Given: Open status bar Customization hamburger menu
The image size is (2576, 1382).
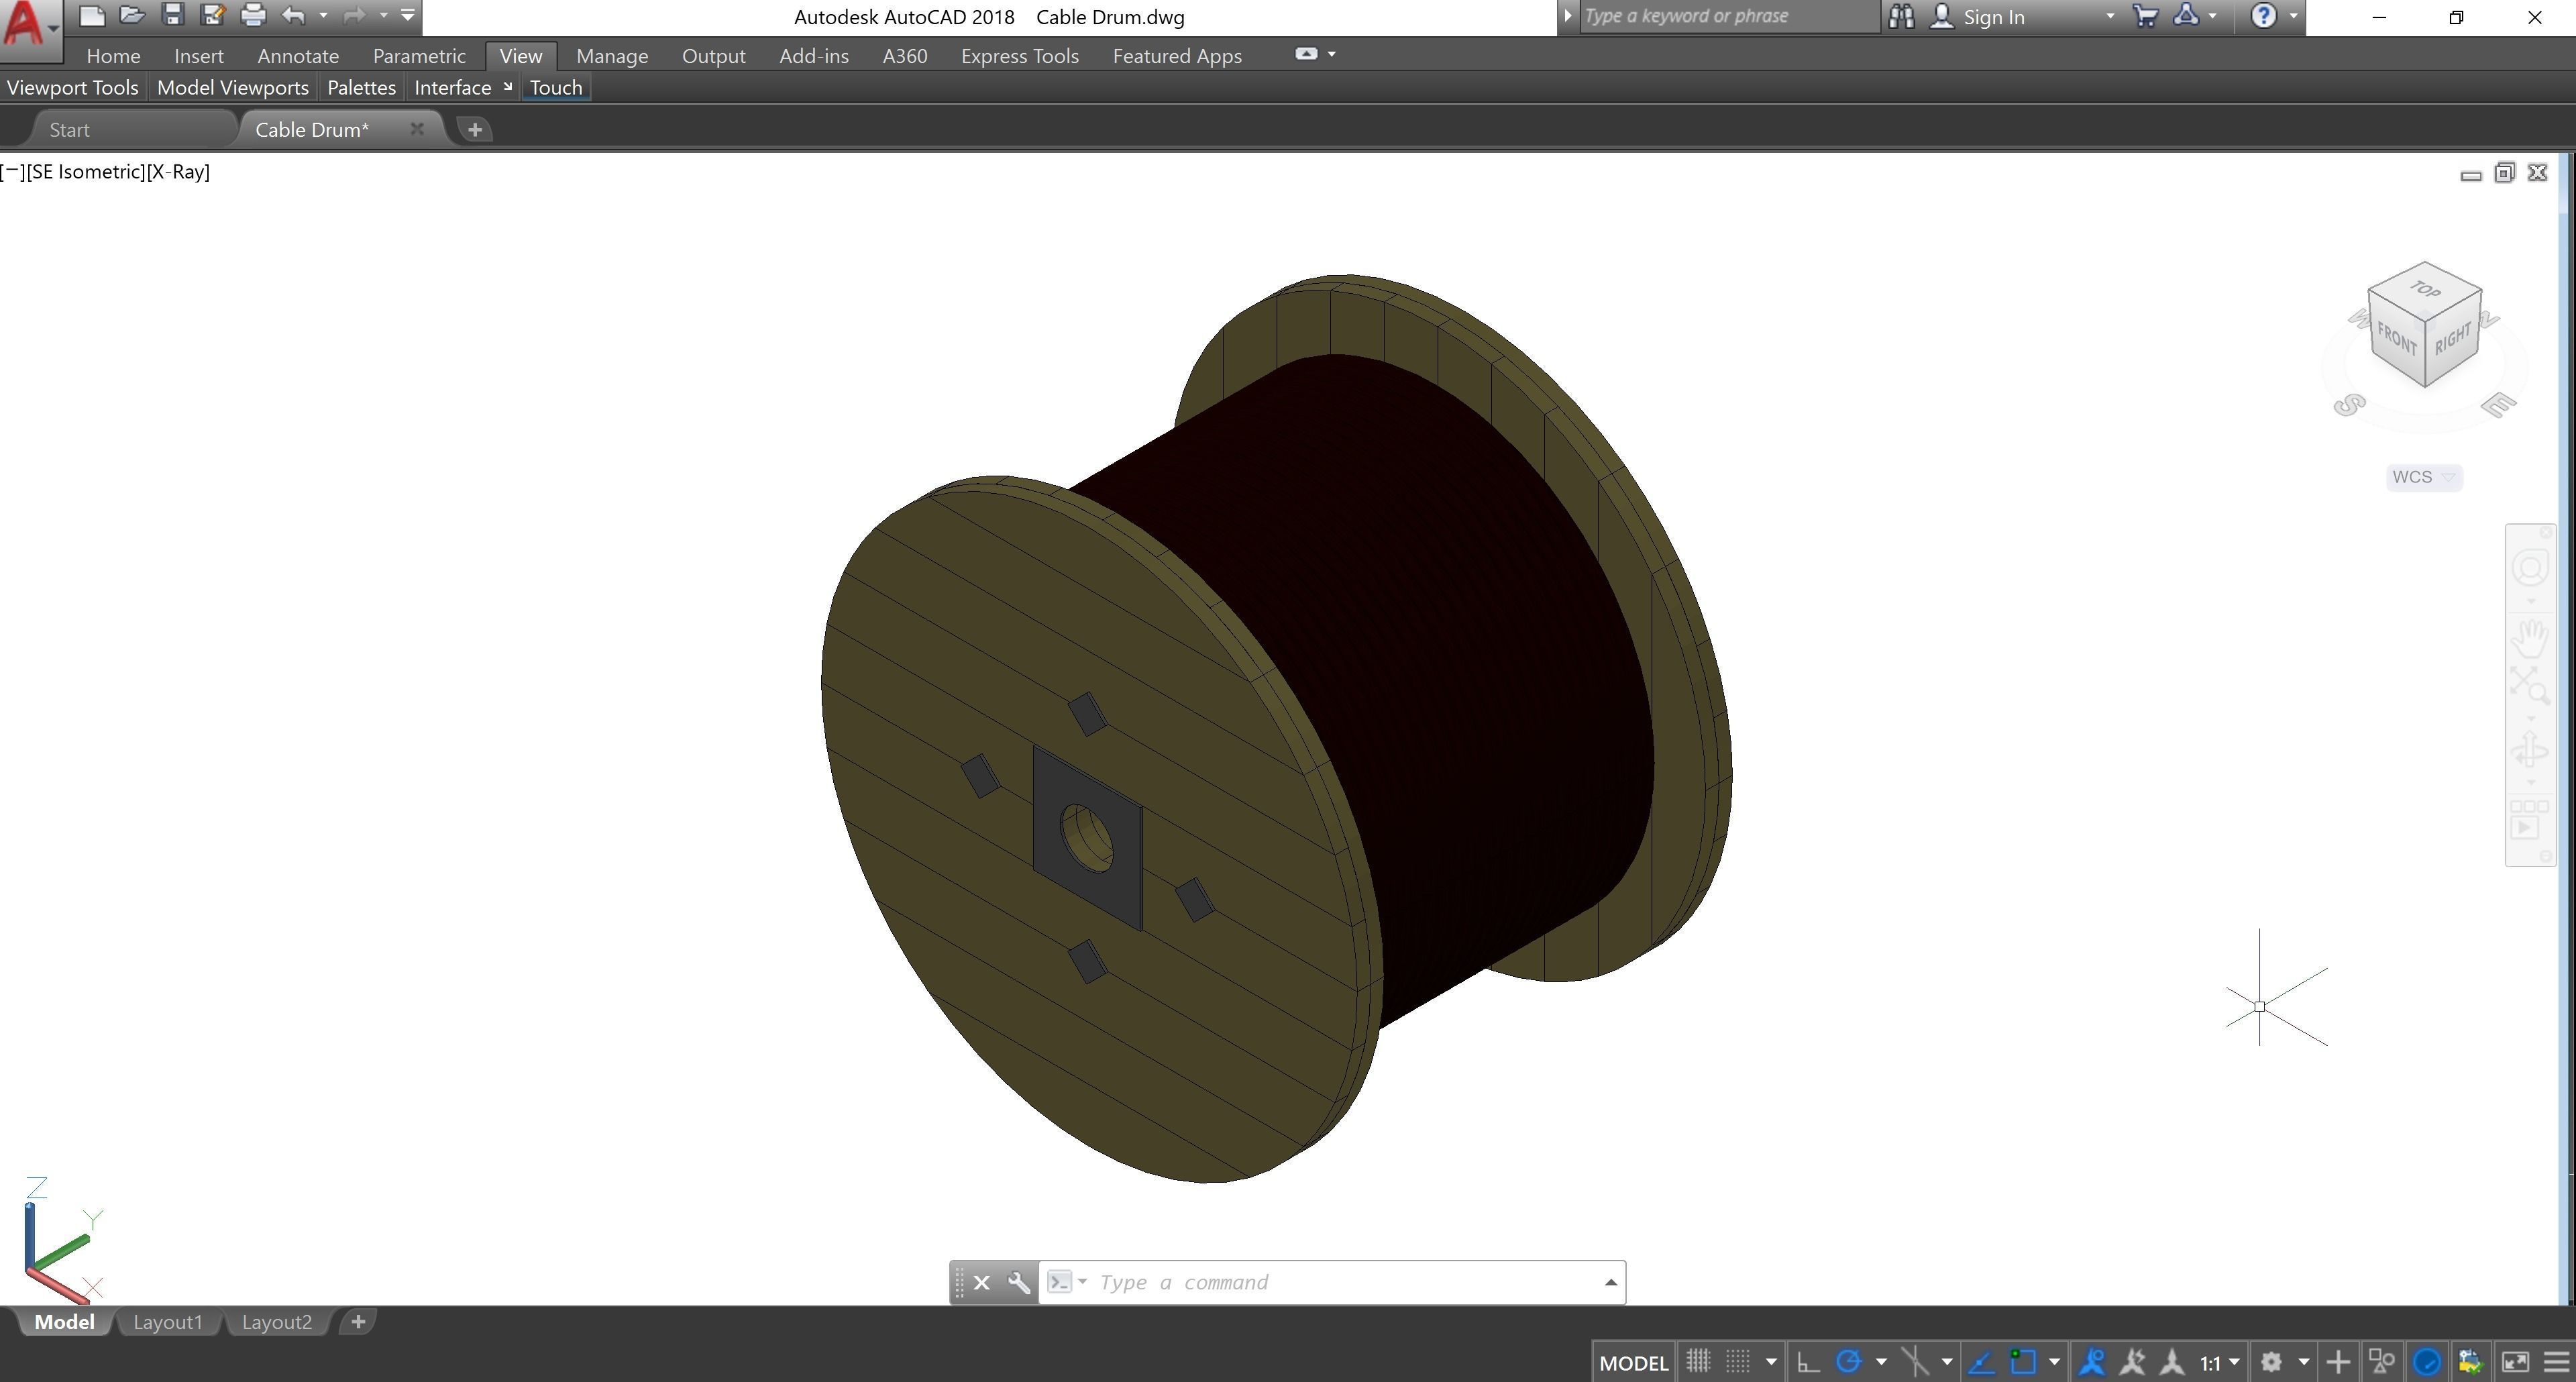Looking at the screenshot, I should pyautogui.click(x=2556, y=1362).
